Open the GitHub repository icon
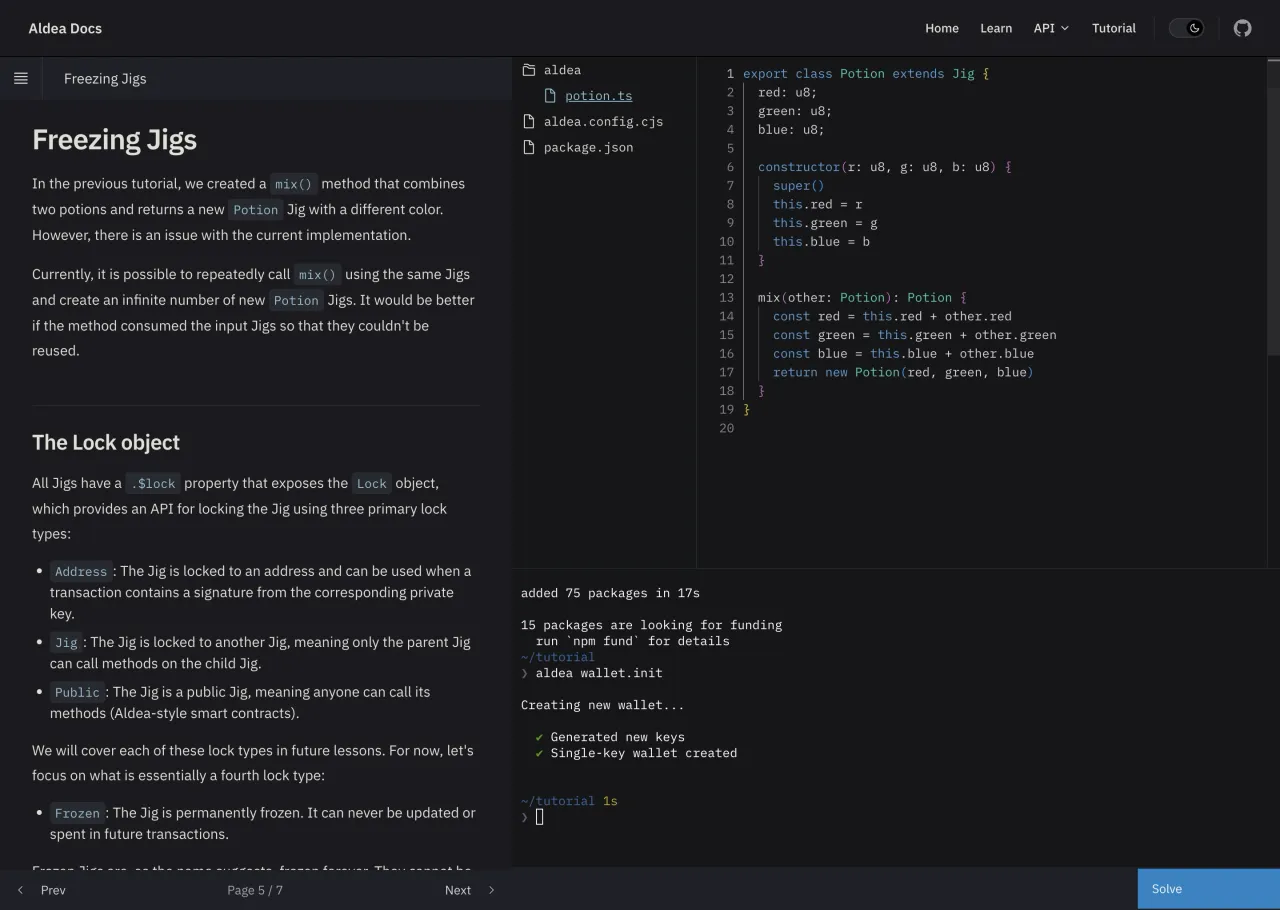The height and width of the screenshot is (910, 1280). click(x=1242, y=28)
